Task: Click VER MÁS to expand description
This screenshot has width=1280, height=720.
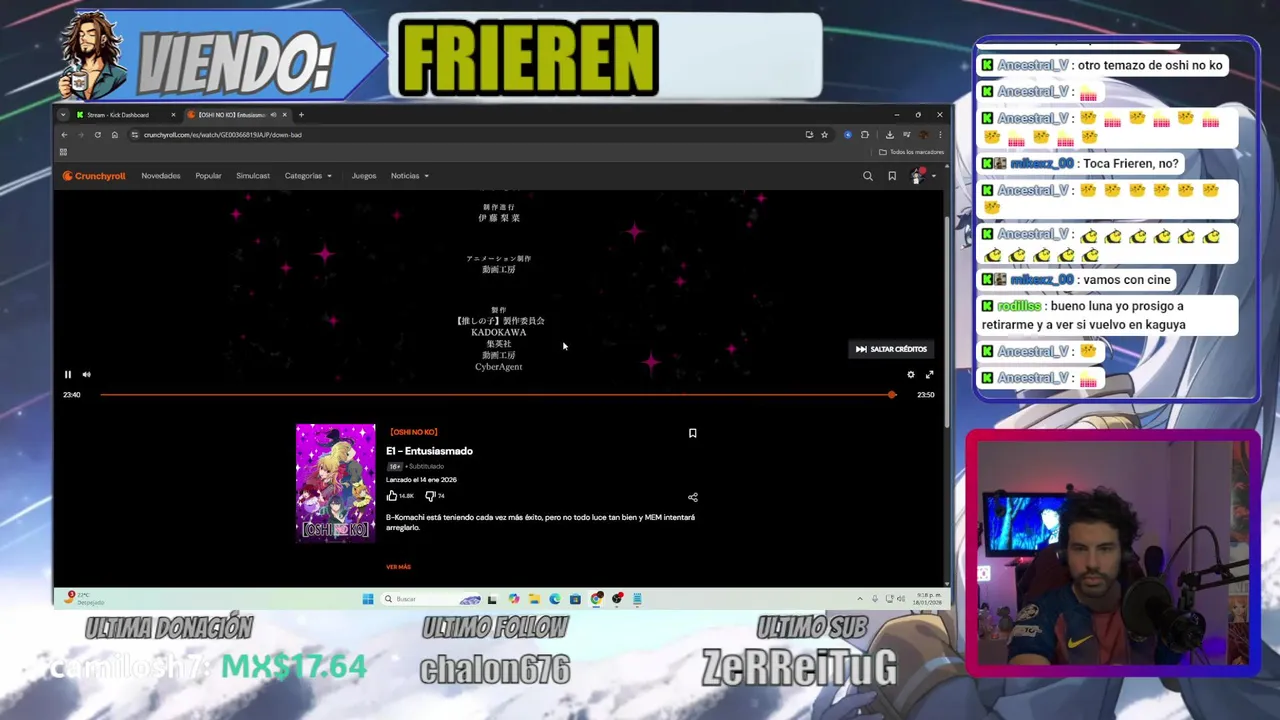Action: click(398, 567)
